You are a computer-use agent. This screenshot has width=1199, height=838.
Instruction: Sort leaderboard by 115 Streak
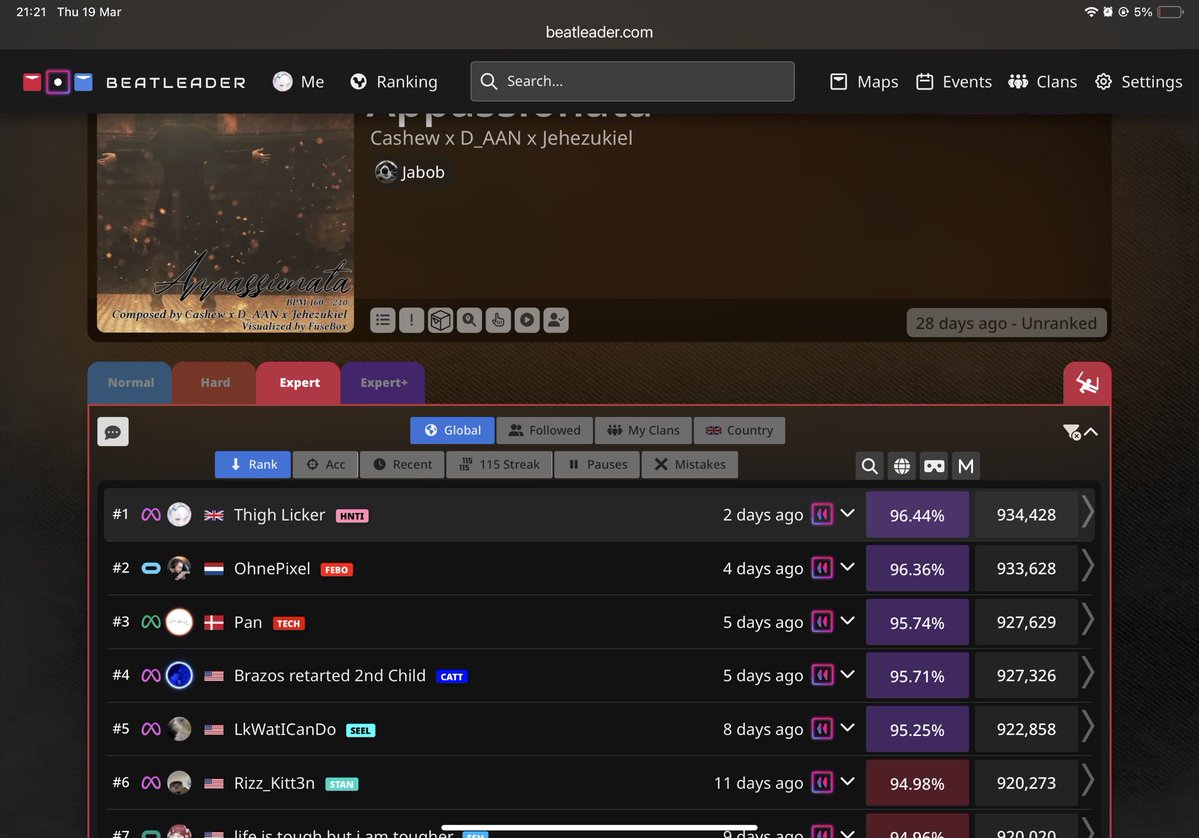pyautogui.click(x=500, y=464)
